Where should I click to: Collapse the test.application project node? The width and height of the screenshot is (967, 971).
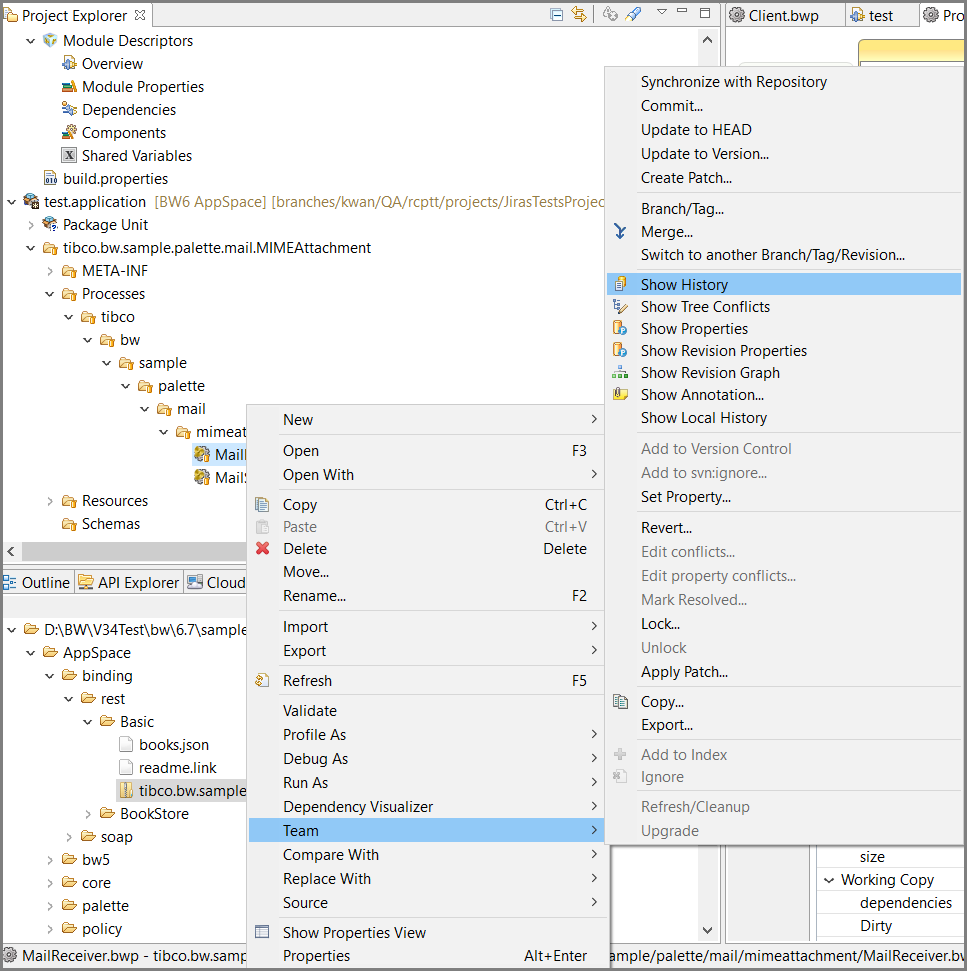[x=11, y=202]
